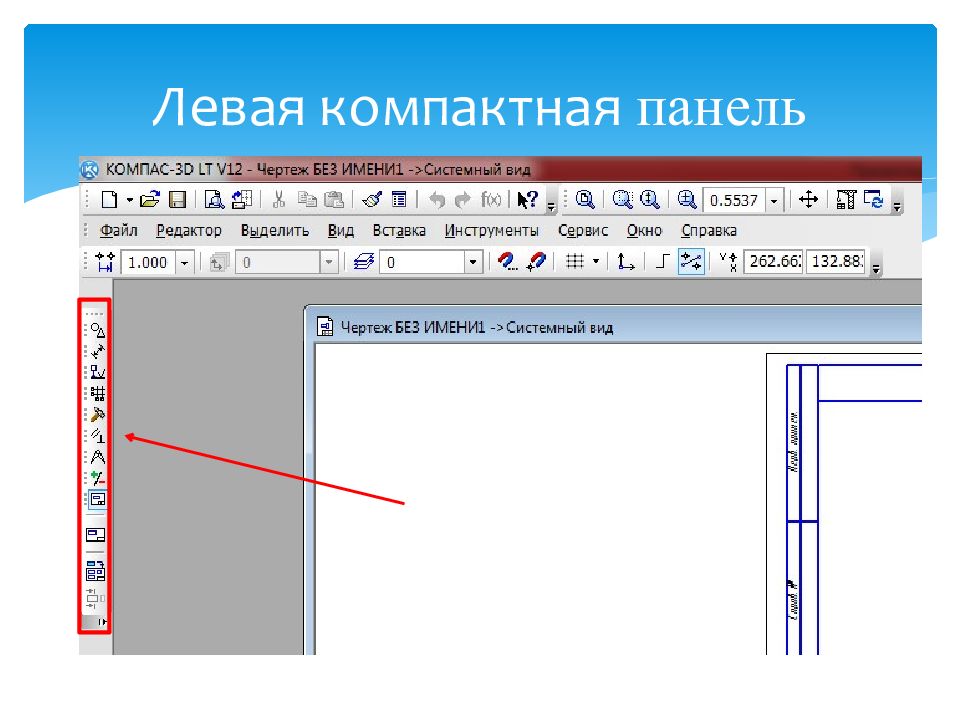Open the Инструменты menu
Viewport: 960px width, 720px height.
[x=491, y=231]
